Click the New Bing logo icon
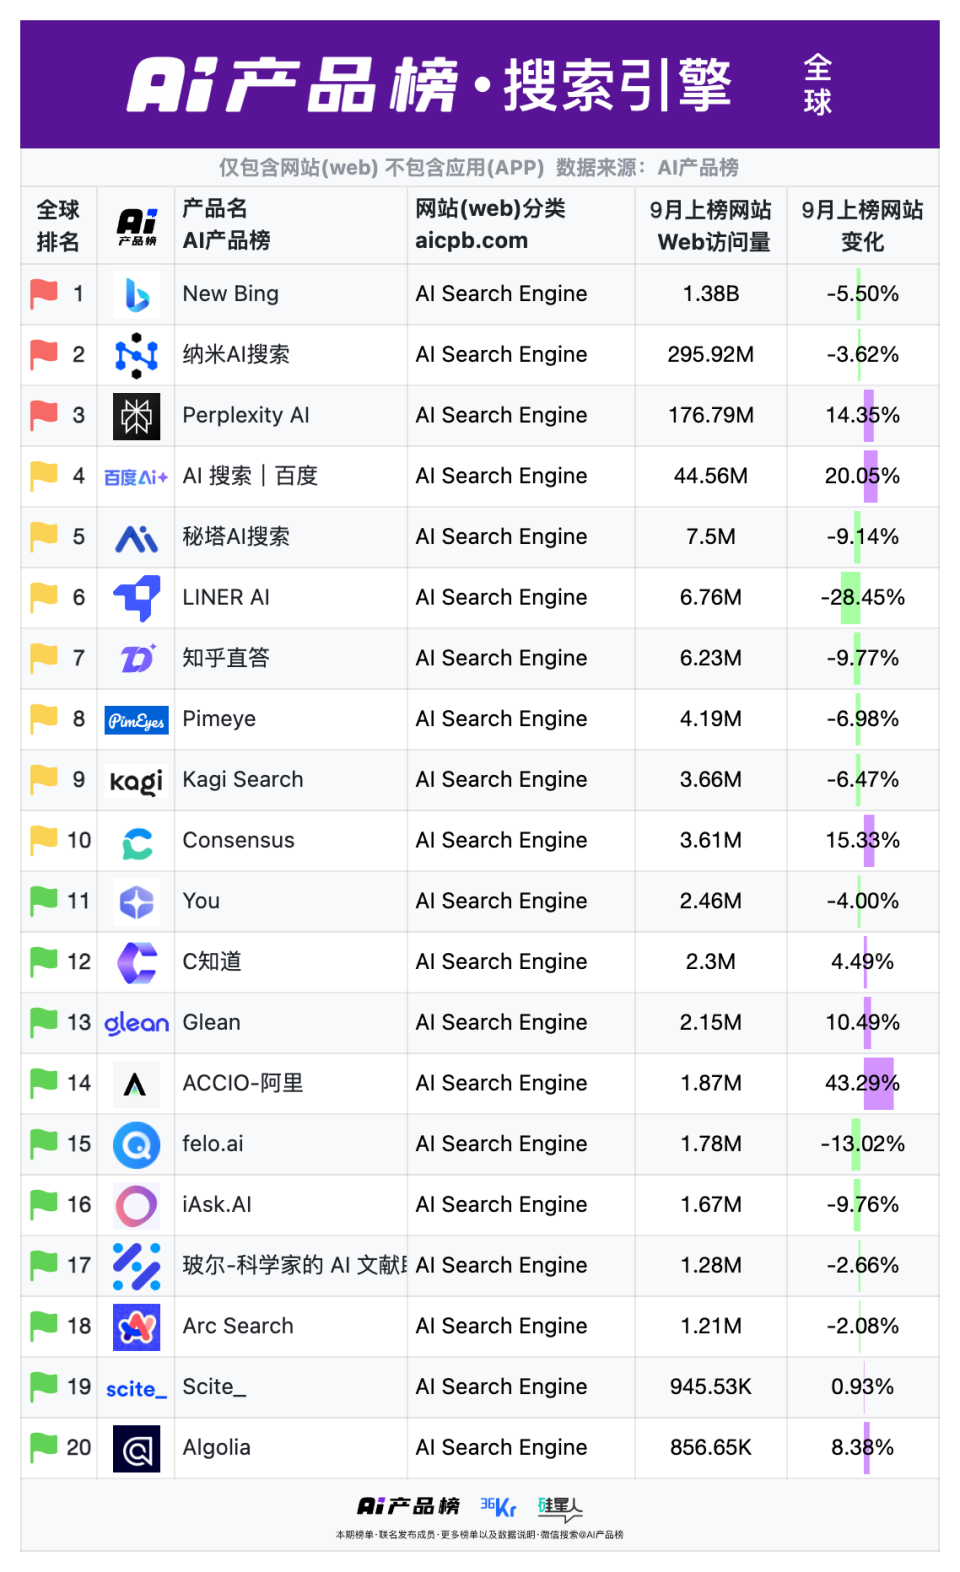960x1572 pixels. pyautogui.click(x=136, y=295)
